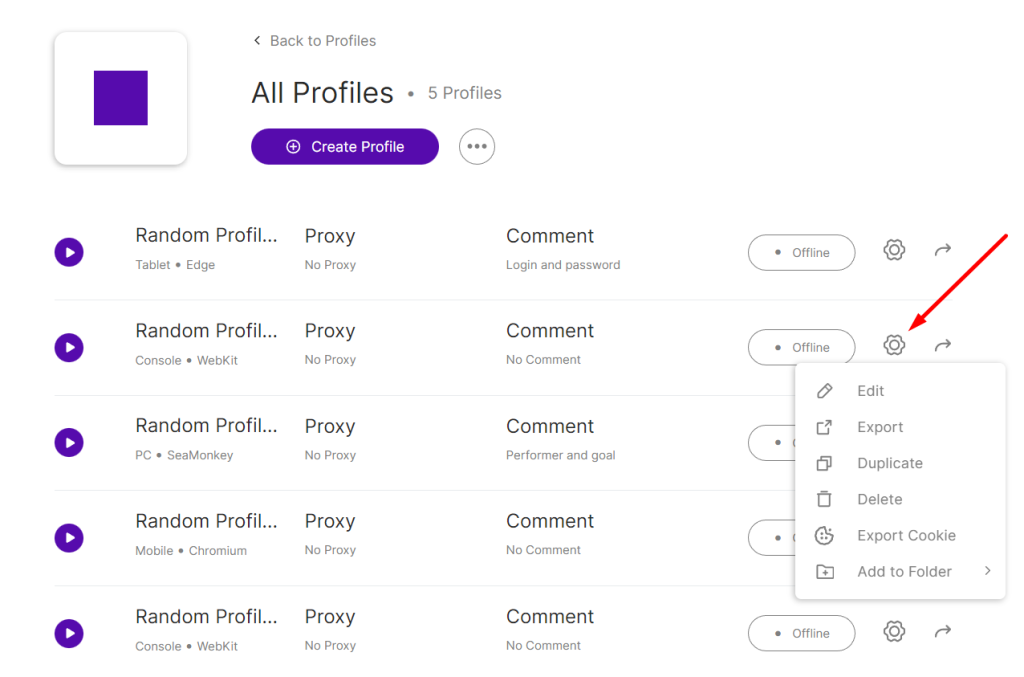This screenshot has width=1024, height=677.
Task: Start the PC SeaMonkey profile
Action: pos(69,443)
